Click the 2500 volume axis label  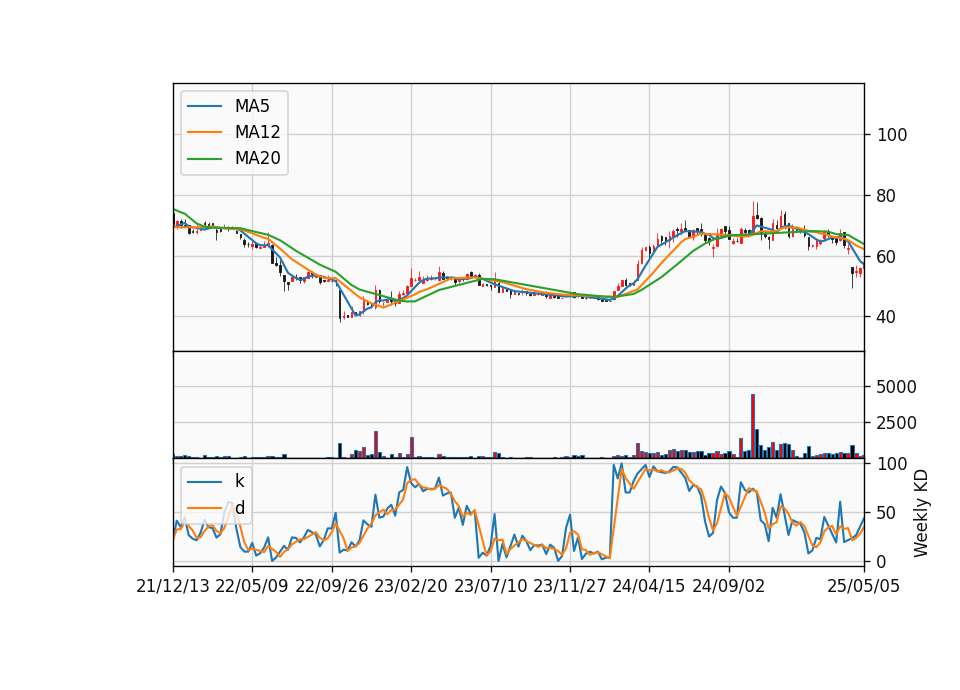pyautogui.click(x=896, y=423)
